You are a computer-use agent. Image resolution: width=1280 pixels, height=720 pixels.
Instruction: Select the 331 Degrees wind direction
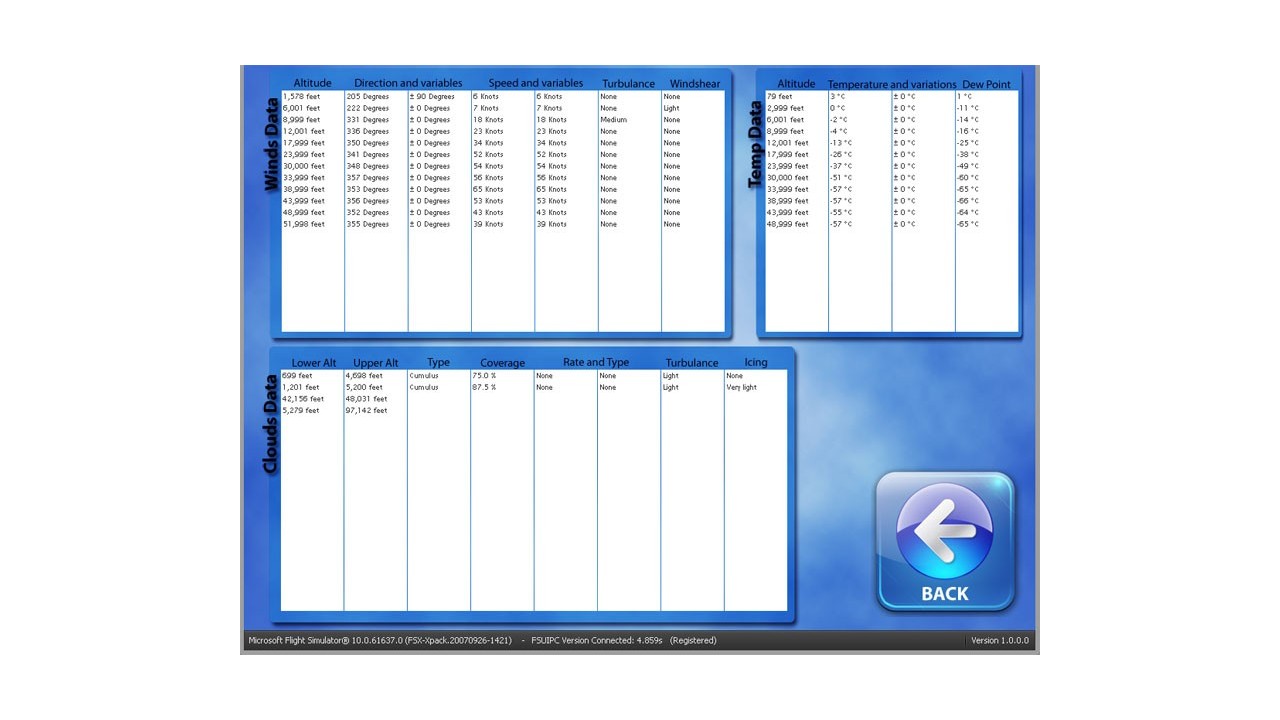click(x=368, y=120)
